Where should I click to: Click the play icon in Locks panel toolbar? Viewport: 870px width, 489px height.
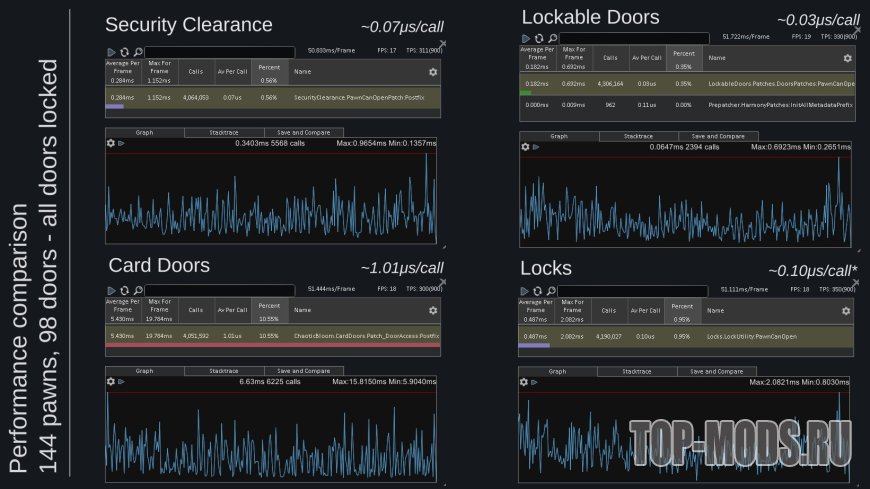tap(524, 291)
